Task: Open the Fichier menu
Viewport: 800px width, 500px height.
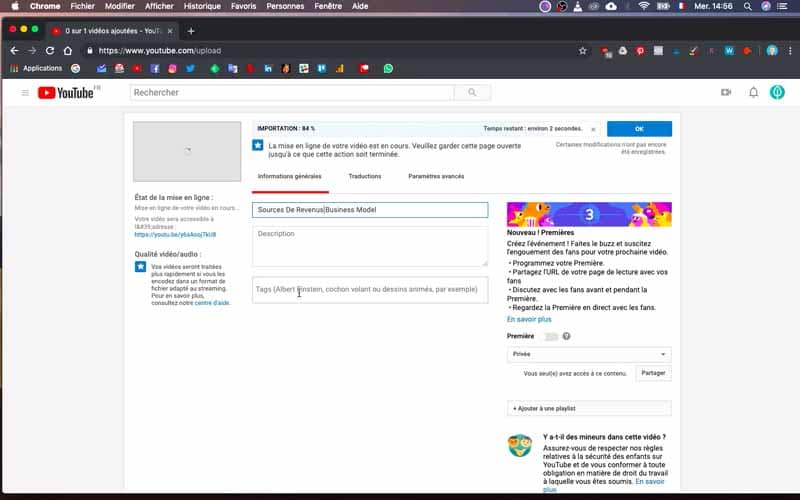Action: point(83,6)
